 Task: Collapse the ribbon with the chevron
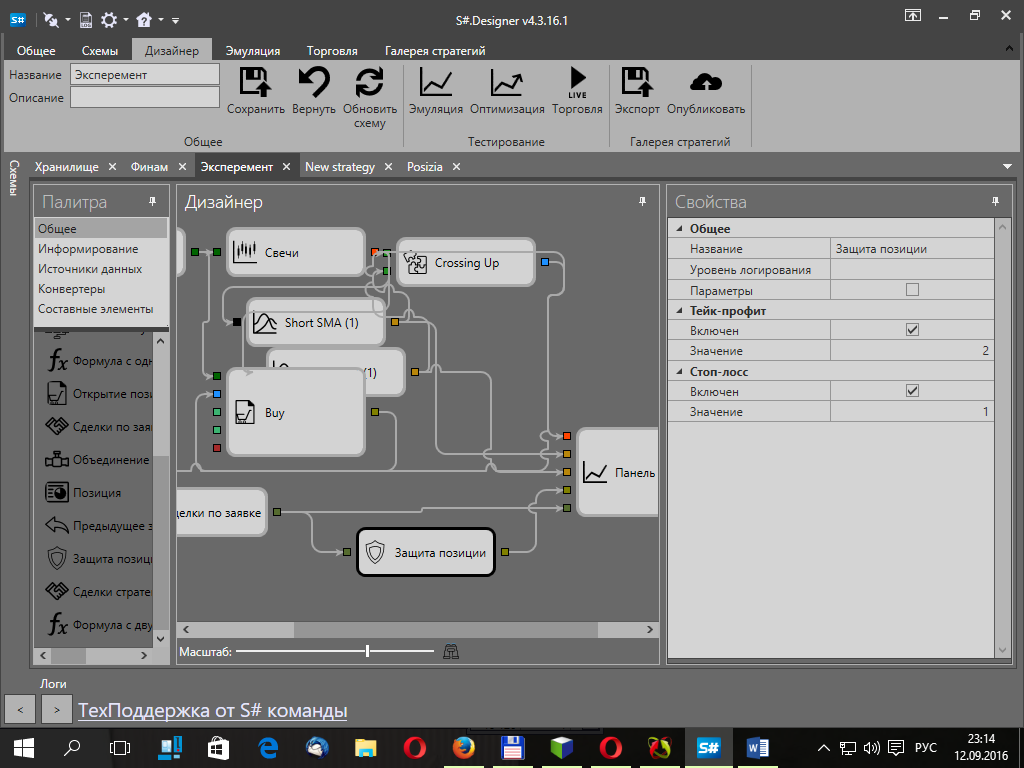tap(1010, 49)
